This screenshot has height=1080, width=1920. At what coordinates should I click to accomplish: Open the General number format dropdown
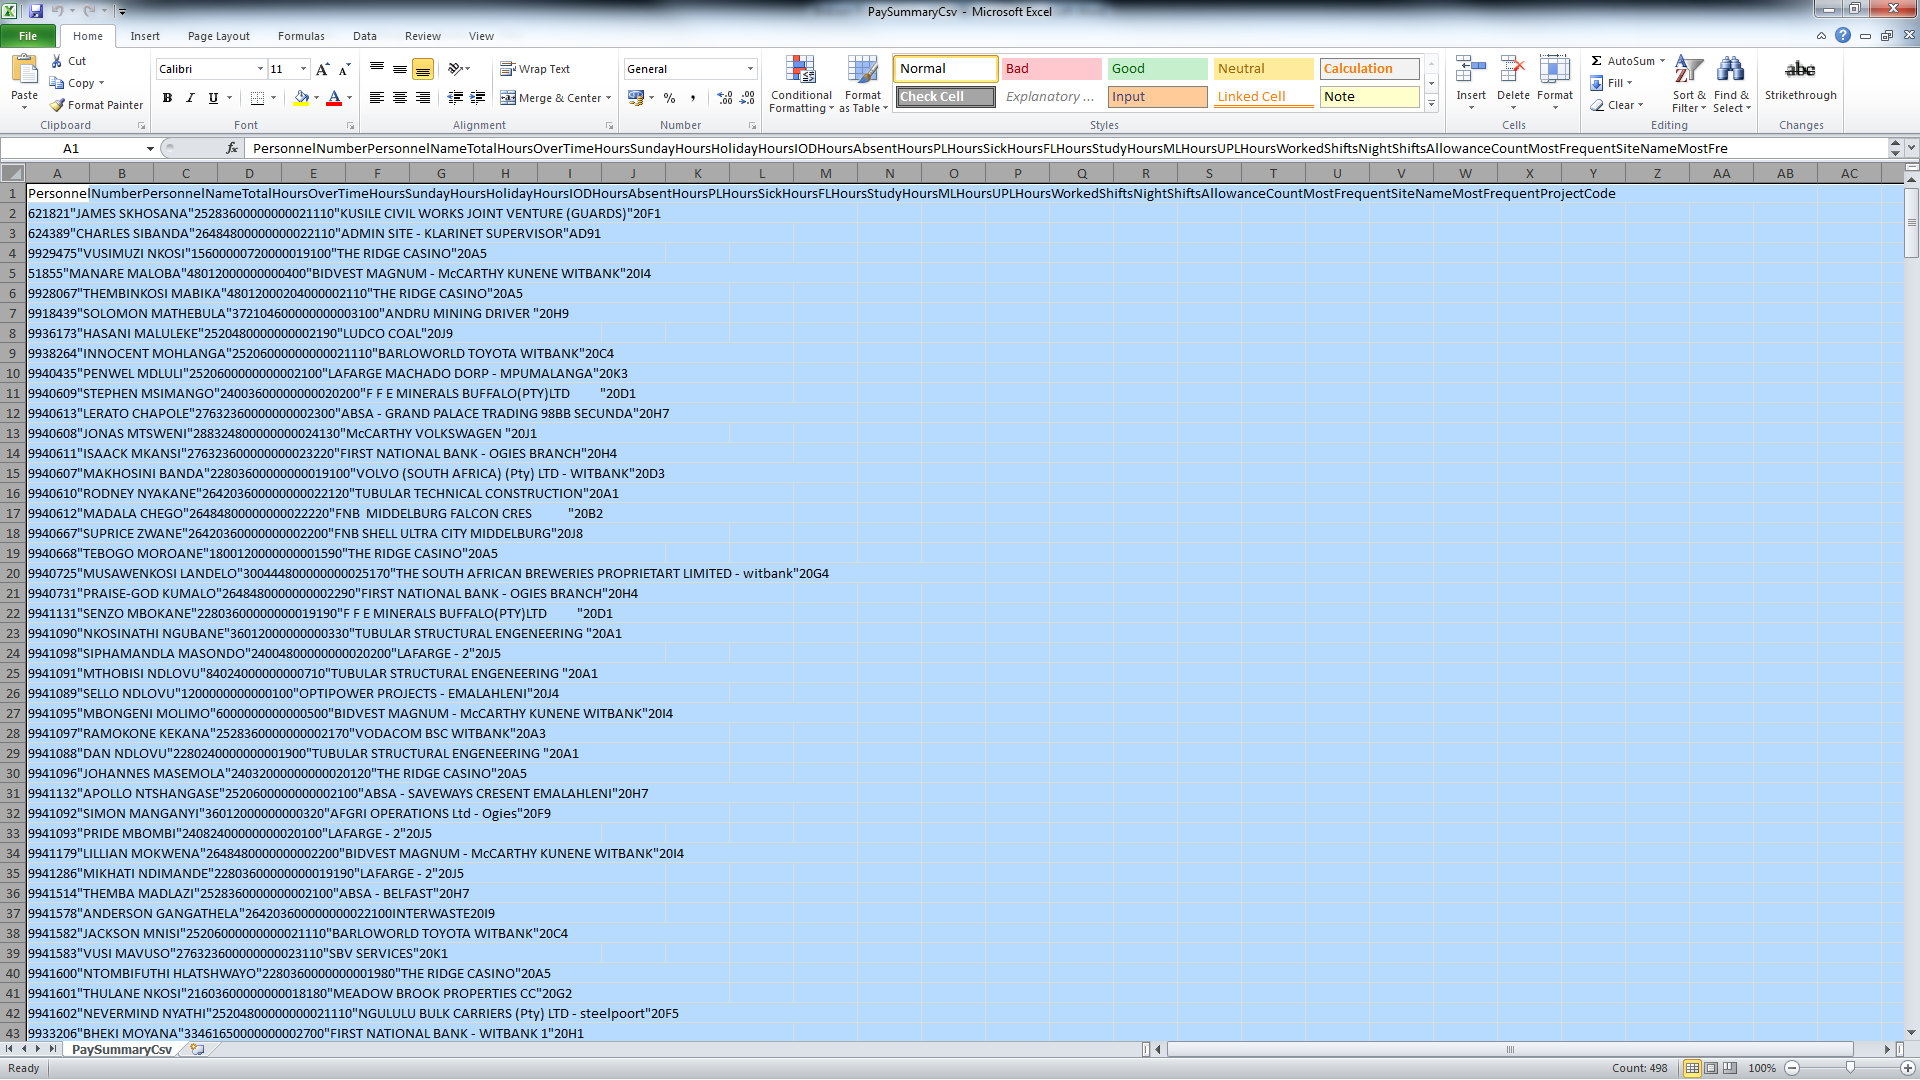pos(750,69)
